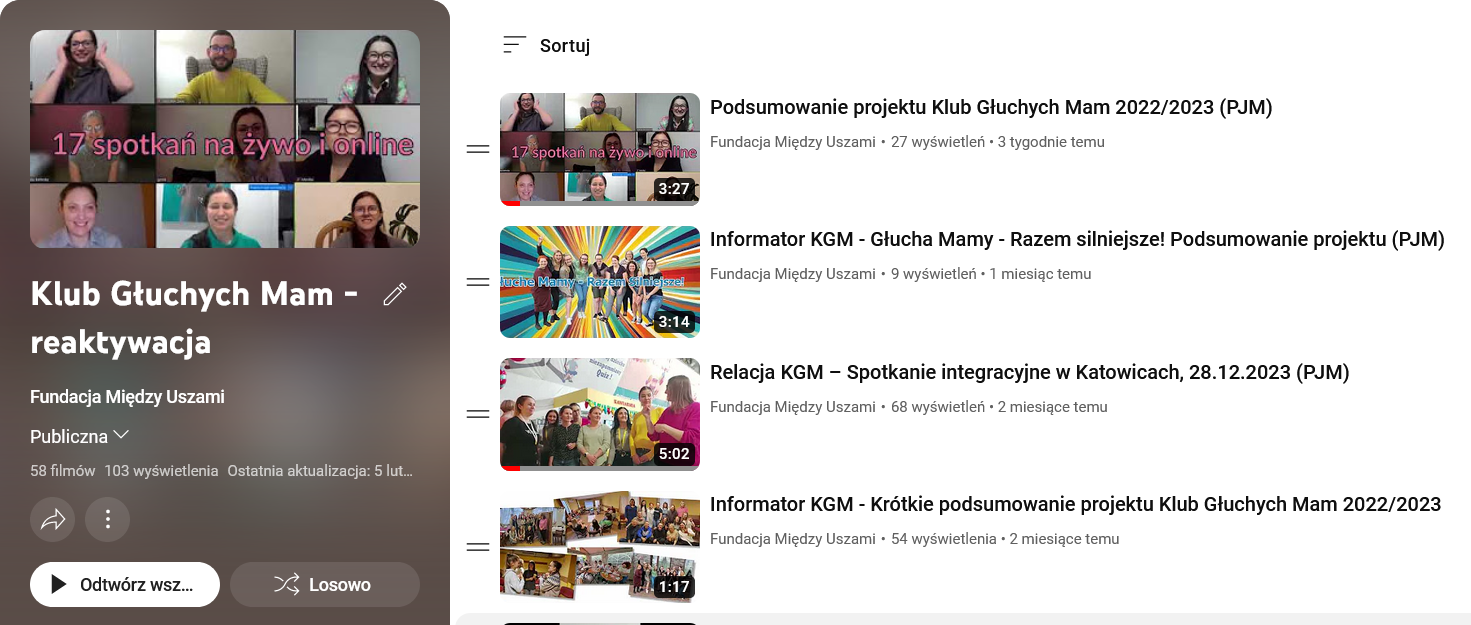Click the share arrow icon for the playlist
The width and height of the screenshot is (1471, 625).
[x=52, y=519]
